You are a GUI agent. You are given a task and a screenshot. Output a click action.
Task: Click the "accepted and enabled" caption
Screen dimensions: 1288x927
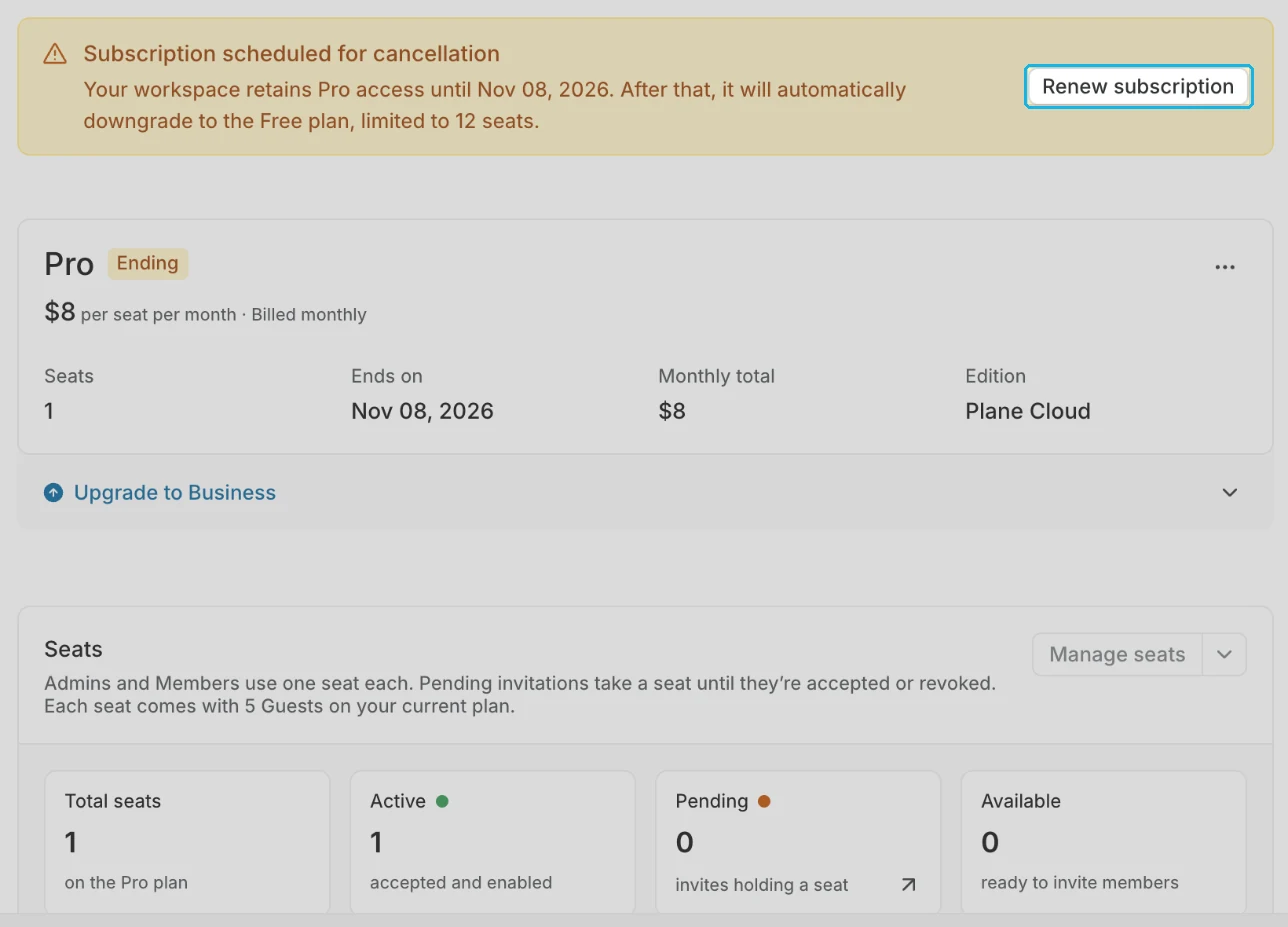[461, 883]
